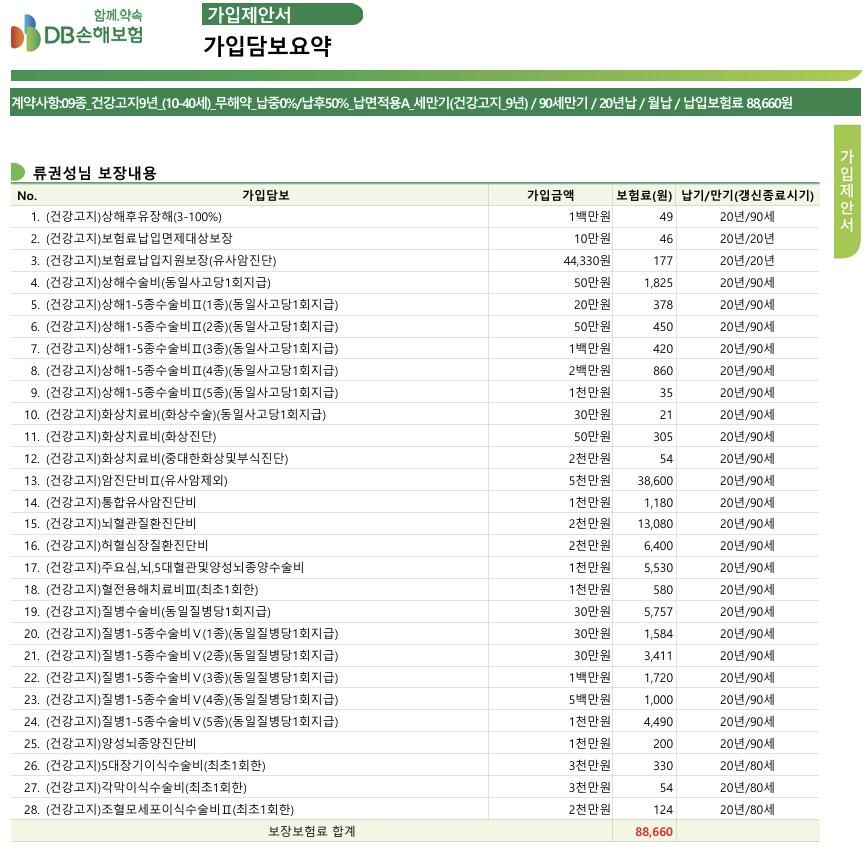Select row 1 상해후유장해(3-100%)

point(134,217)
